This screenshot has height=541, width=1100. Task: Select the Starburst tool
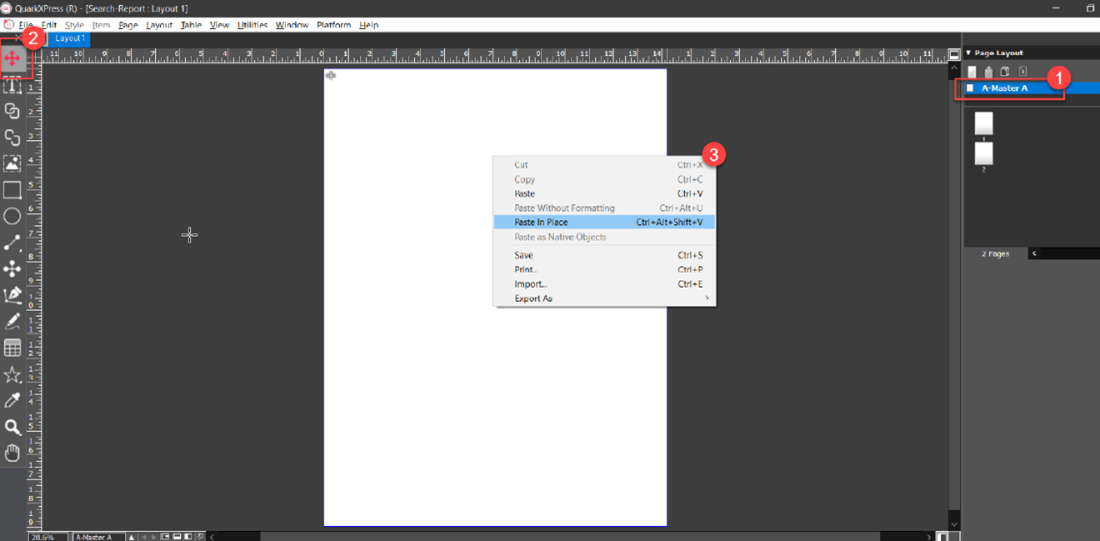[12, 375]
